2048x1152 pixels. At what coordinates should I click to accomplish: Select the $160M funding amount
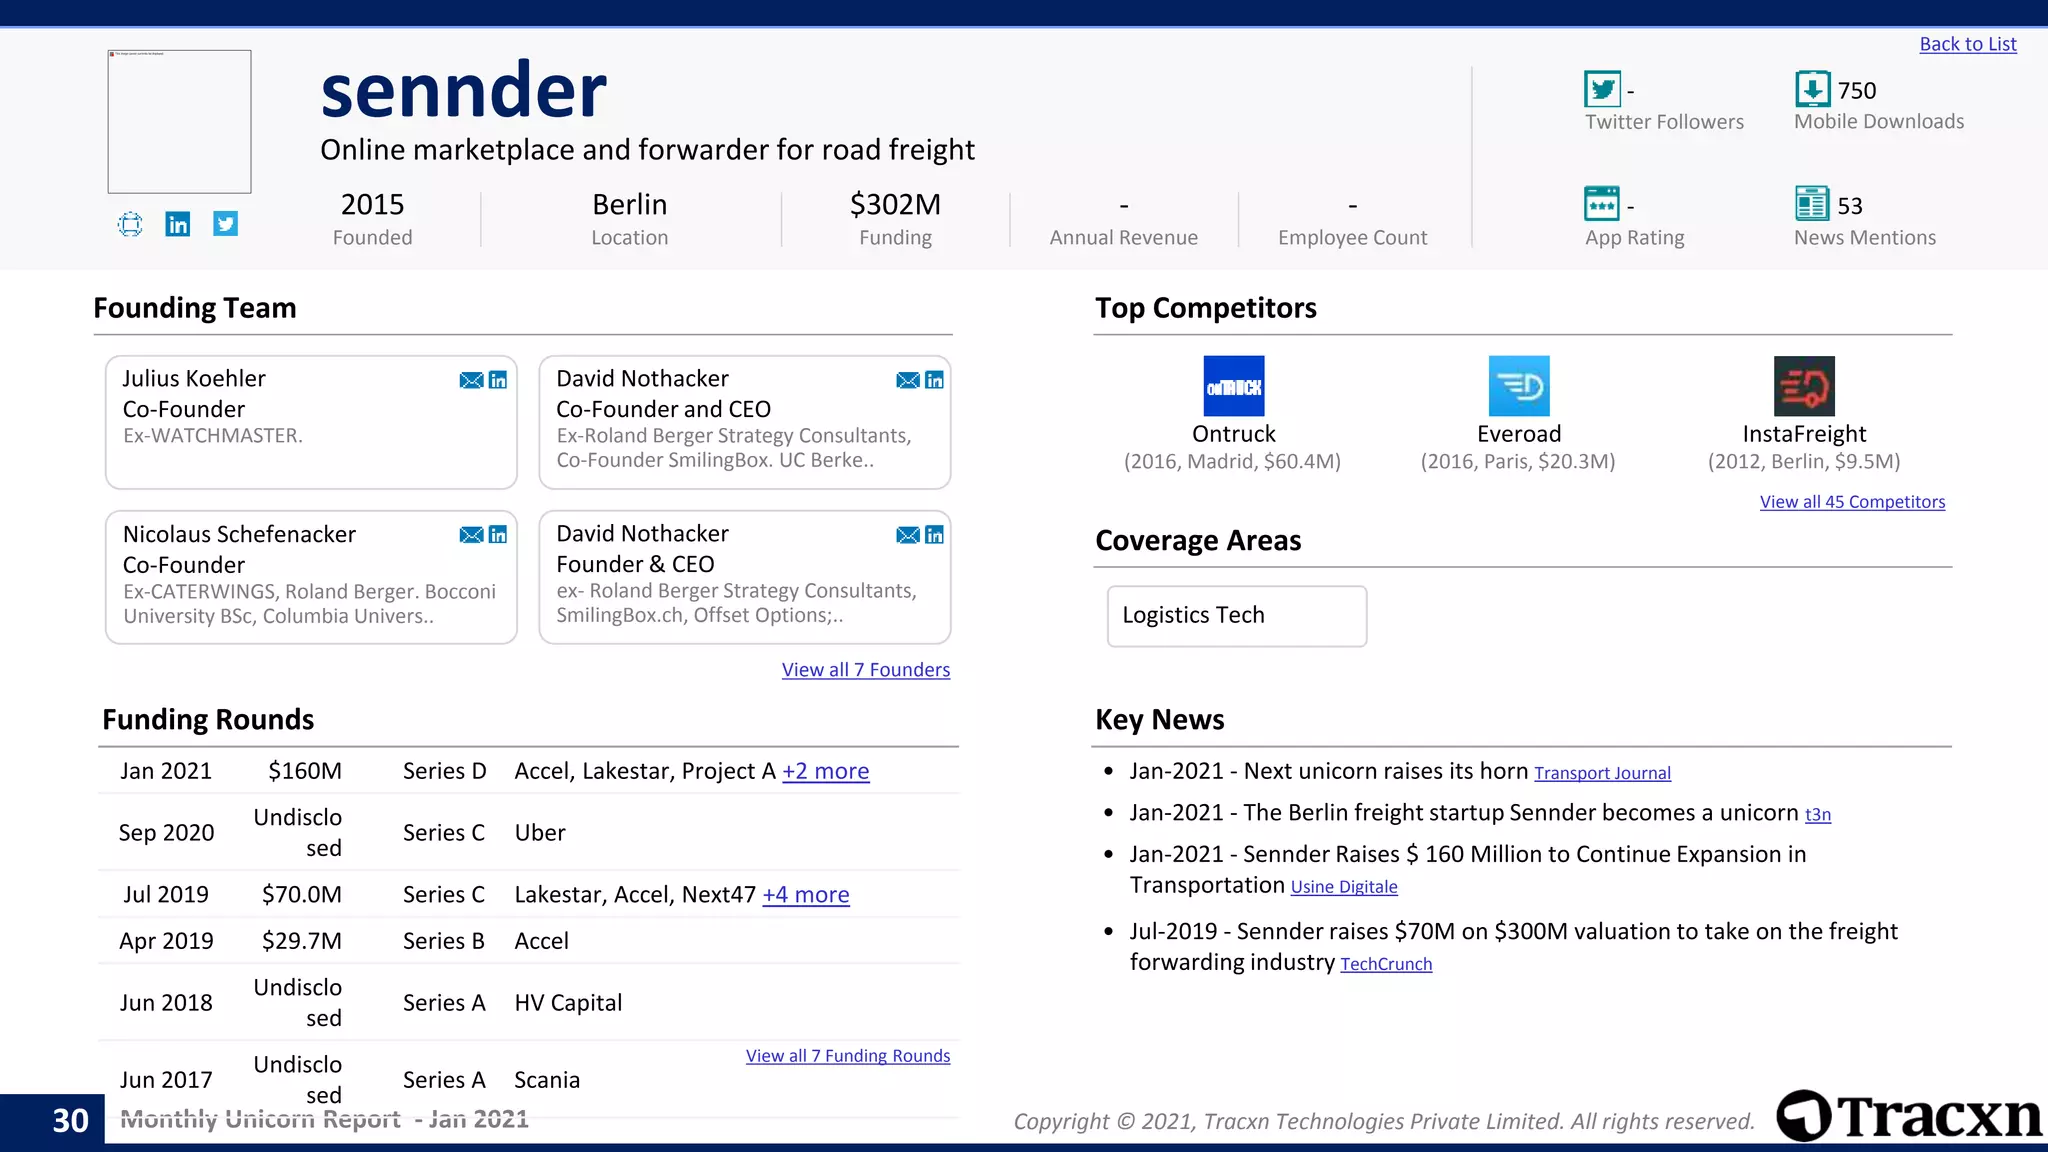click(x=305, y=771)
